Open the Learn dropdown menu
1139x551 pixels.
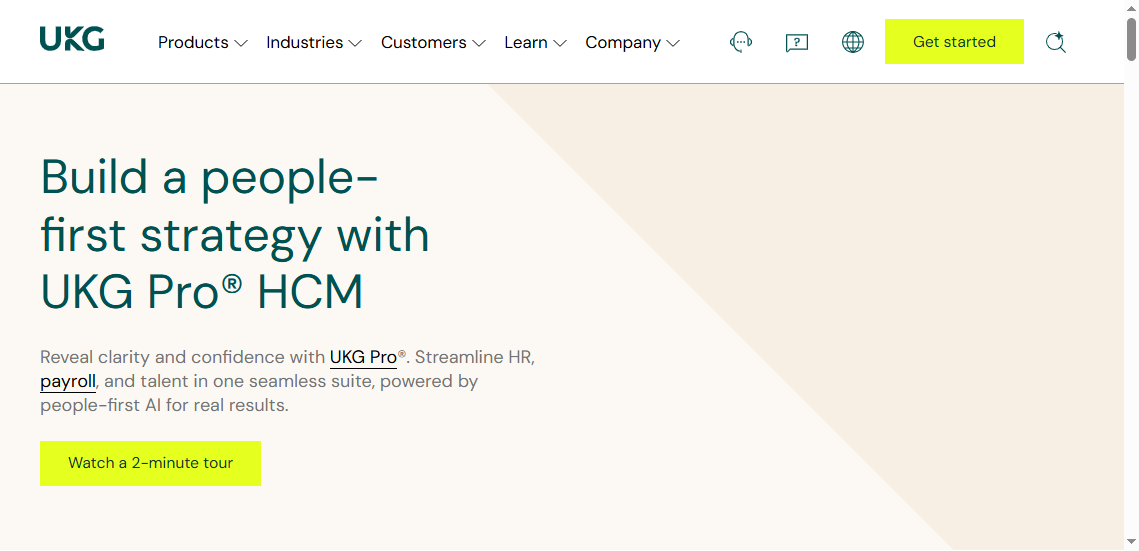pos(535,43)
